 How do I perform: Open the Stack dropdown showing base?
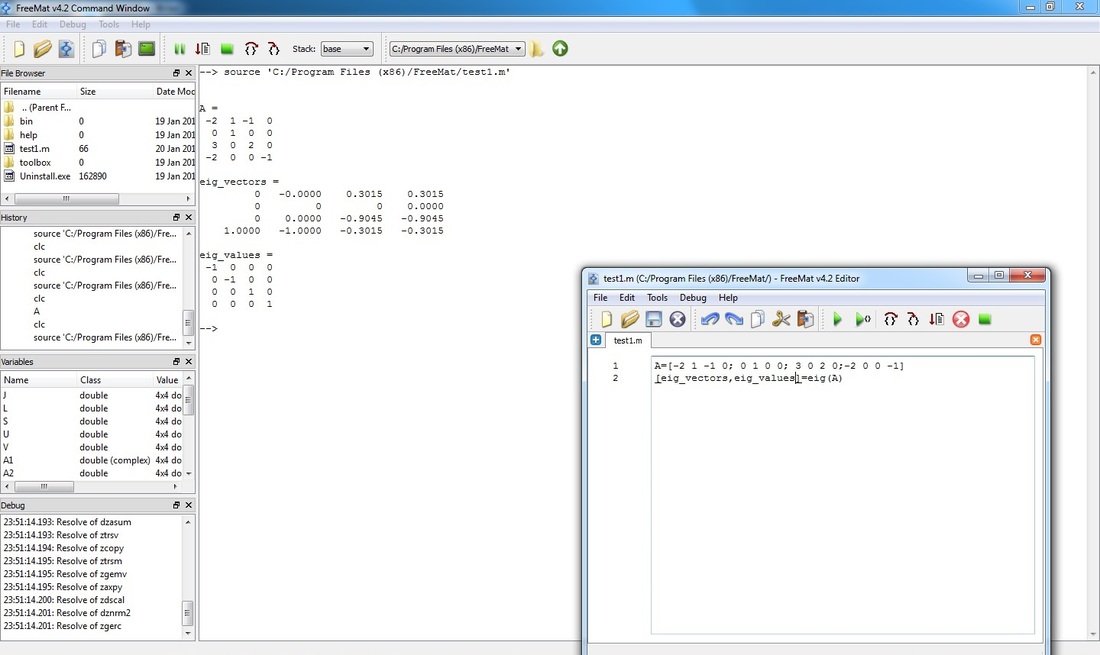(x=346, y=48)
